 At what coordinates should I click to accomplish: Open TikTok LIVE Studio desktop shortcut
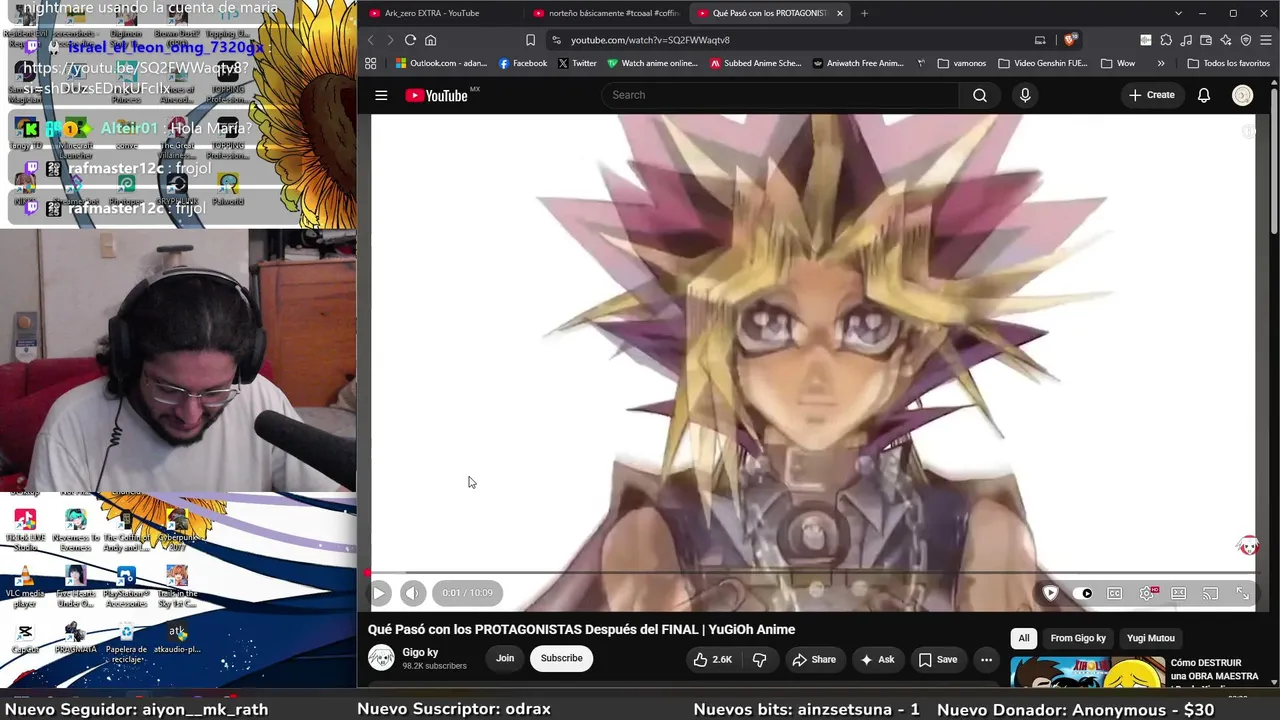25,530
